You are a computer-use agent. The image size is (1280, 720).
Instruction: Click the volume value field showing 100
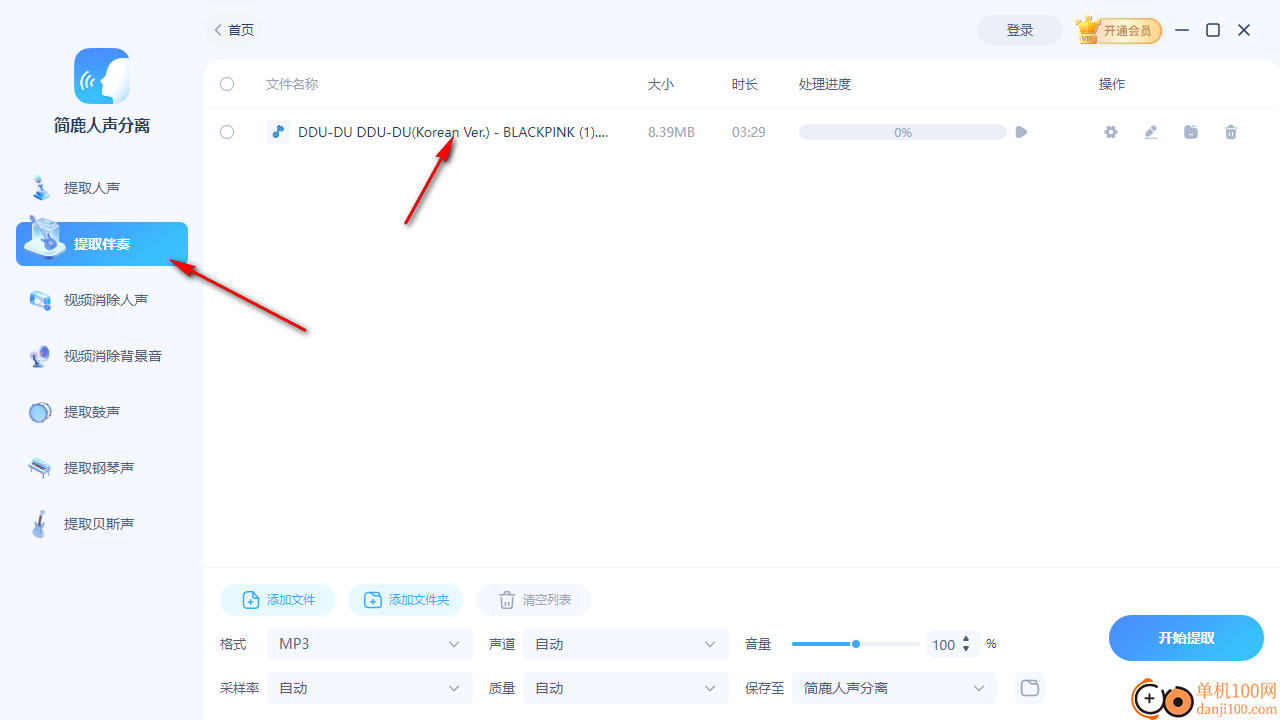tap(943, 645)
